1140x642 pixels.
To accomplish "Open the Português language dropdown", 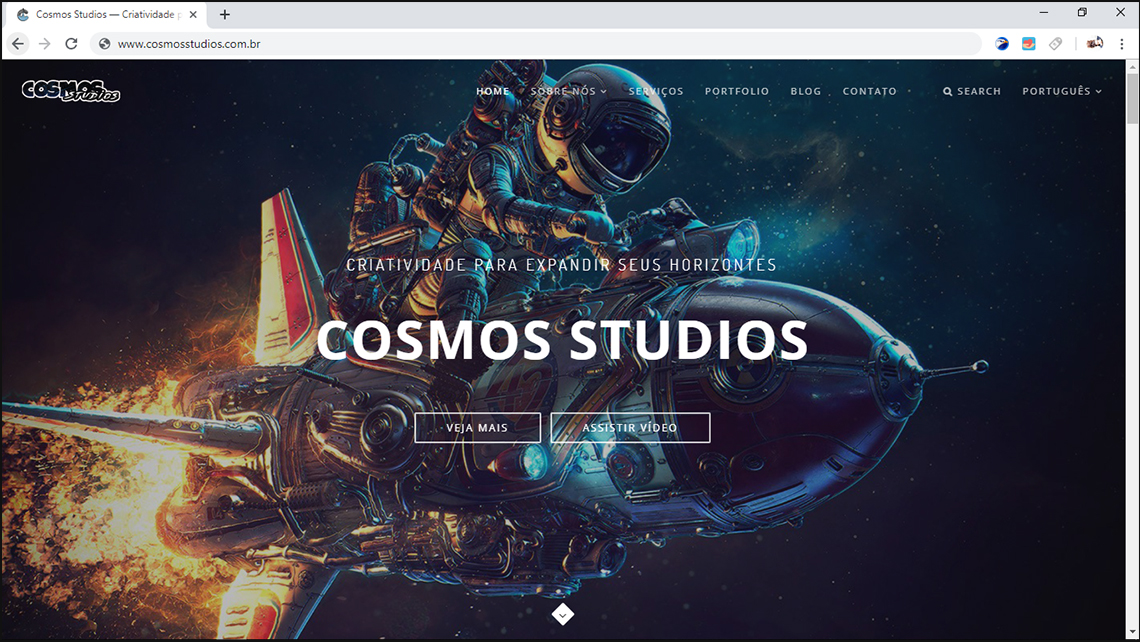I will pos(1061,91).
